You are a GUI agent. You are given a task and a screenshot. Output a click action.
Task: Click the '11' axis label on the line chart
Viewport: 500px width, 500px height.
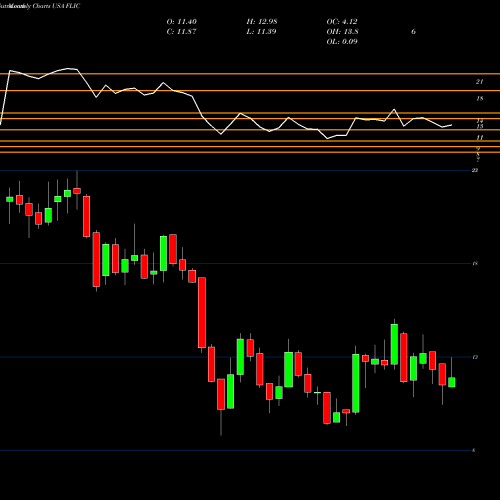click(x=480, y=137)
